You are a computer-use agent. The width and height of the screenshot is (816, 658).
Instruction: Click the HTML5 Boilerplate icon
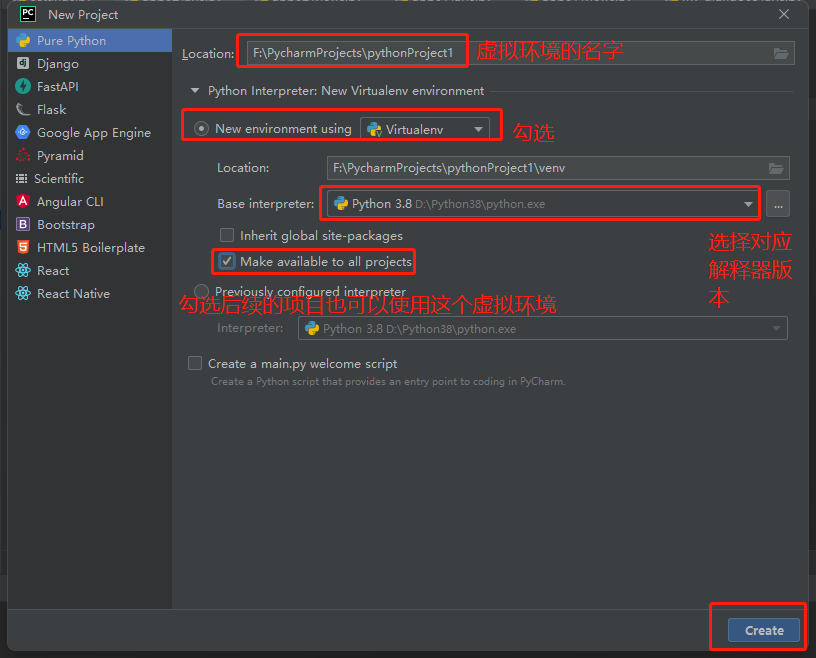click(x=23, y=247)
